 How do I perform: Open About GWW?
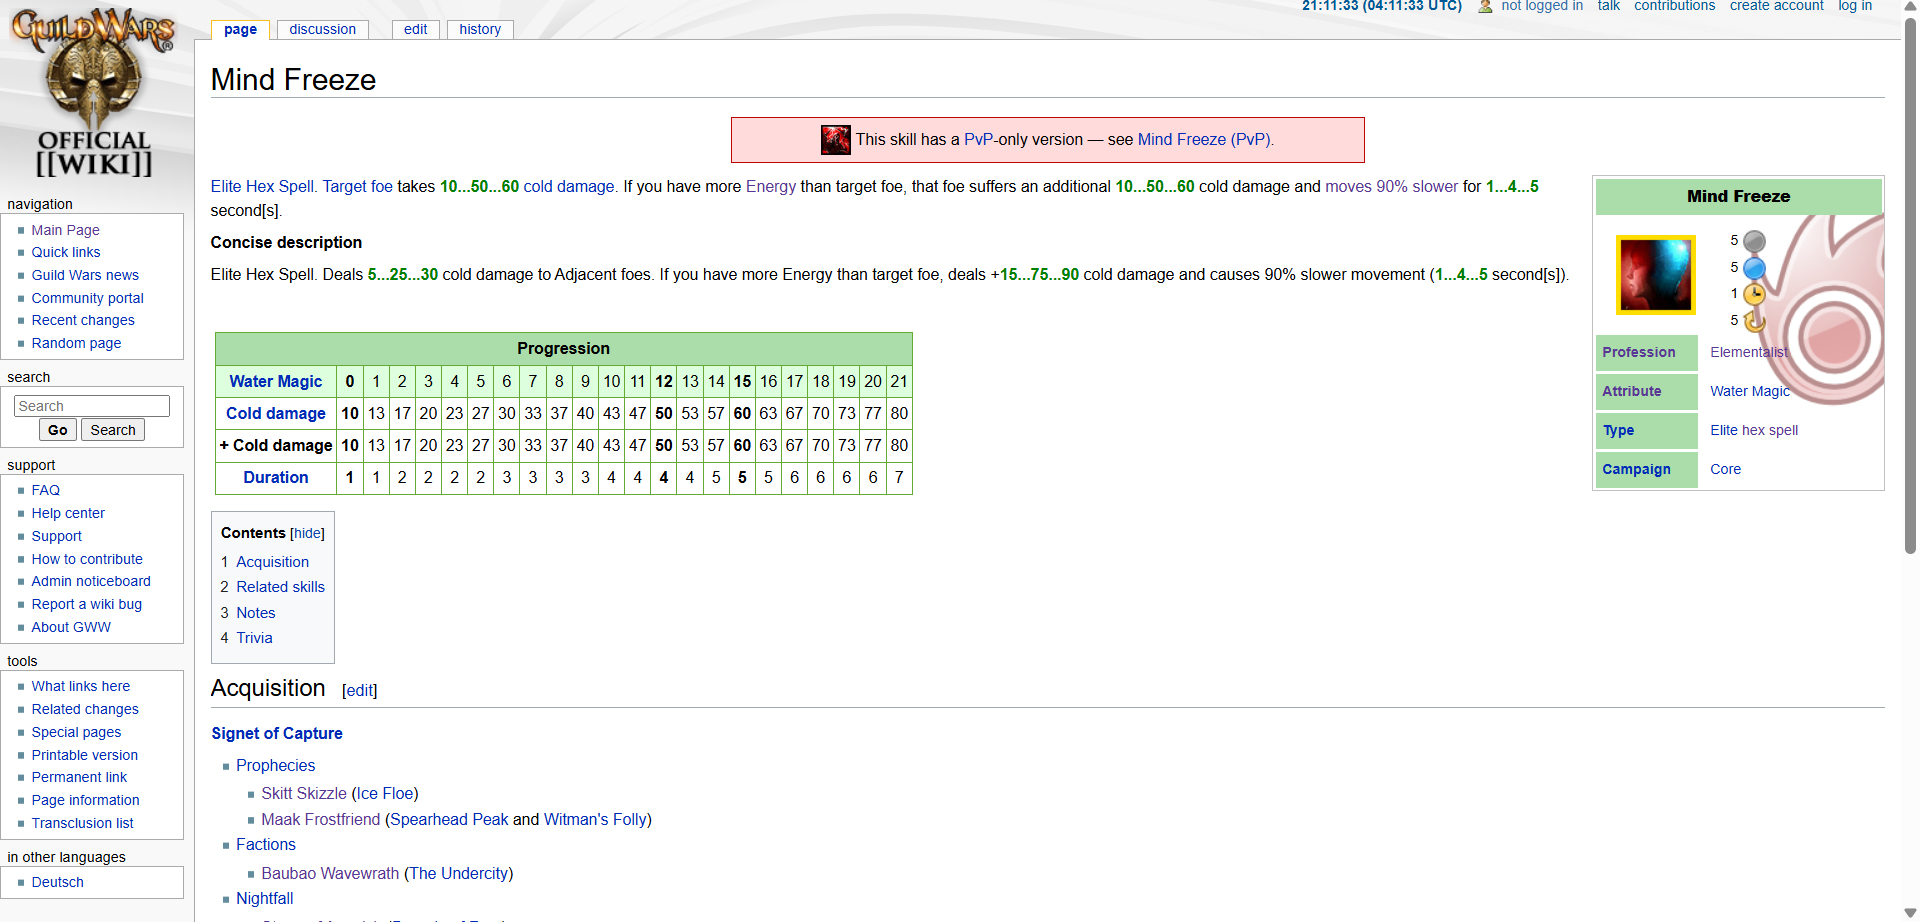coord(70,627)
